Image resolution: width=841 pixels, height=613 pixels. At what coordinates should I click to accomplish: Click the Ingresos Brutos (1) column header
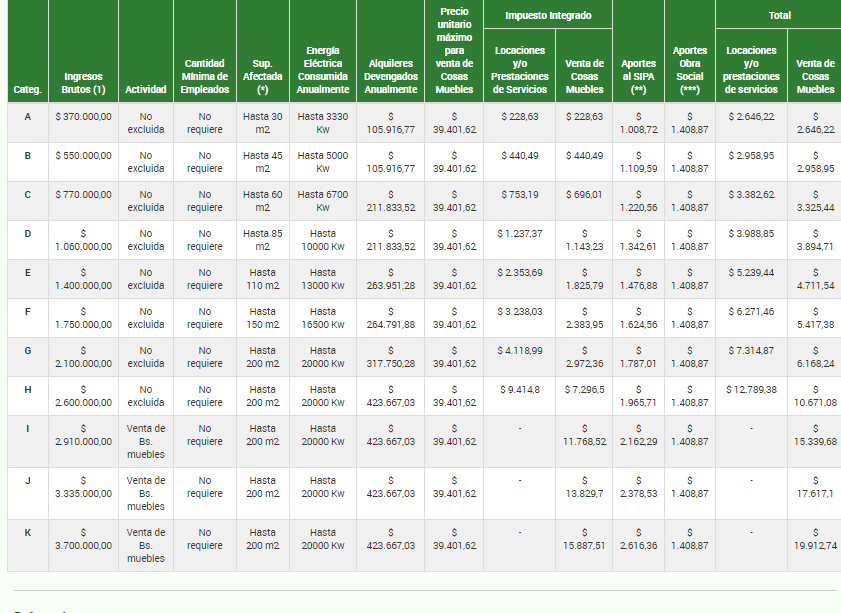83,83
